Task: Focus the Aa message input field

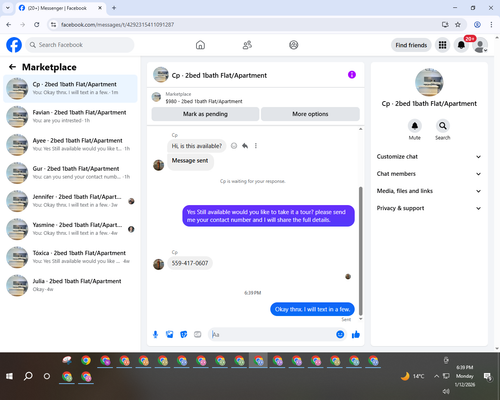Action: pyautogui.click(x=272, y=334)
